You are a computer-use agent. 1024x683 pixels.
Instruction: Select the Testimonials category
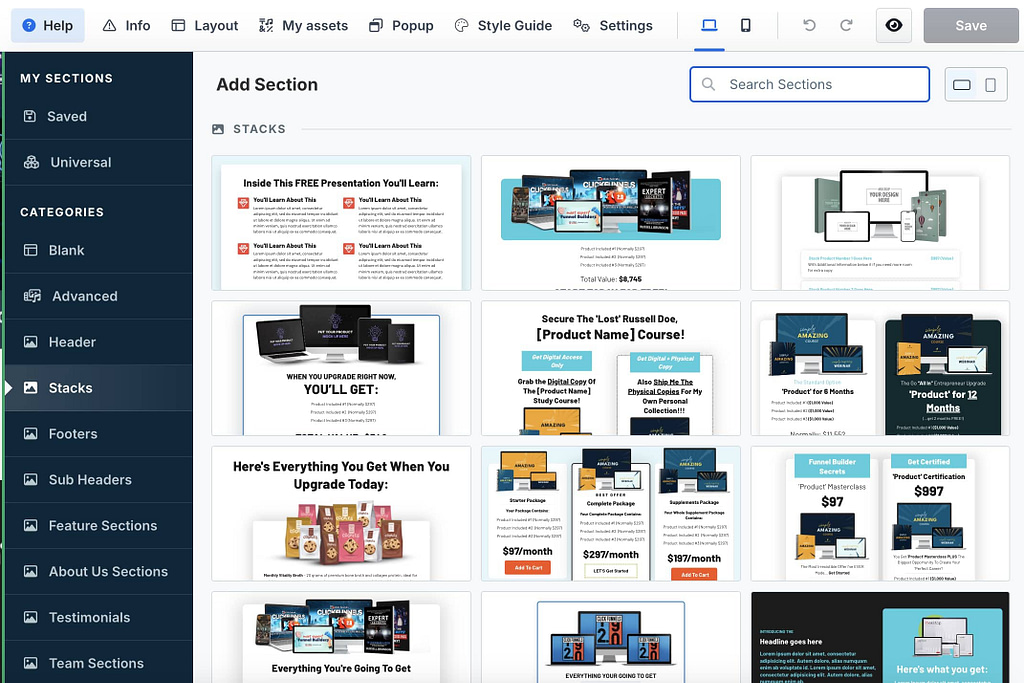click(99, 617)
